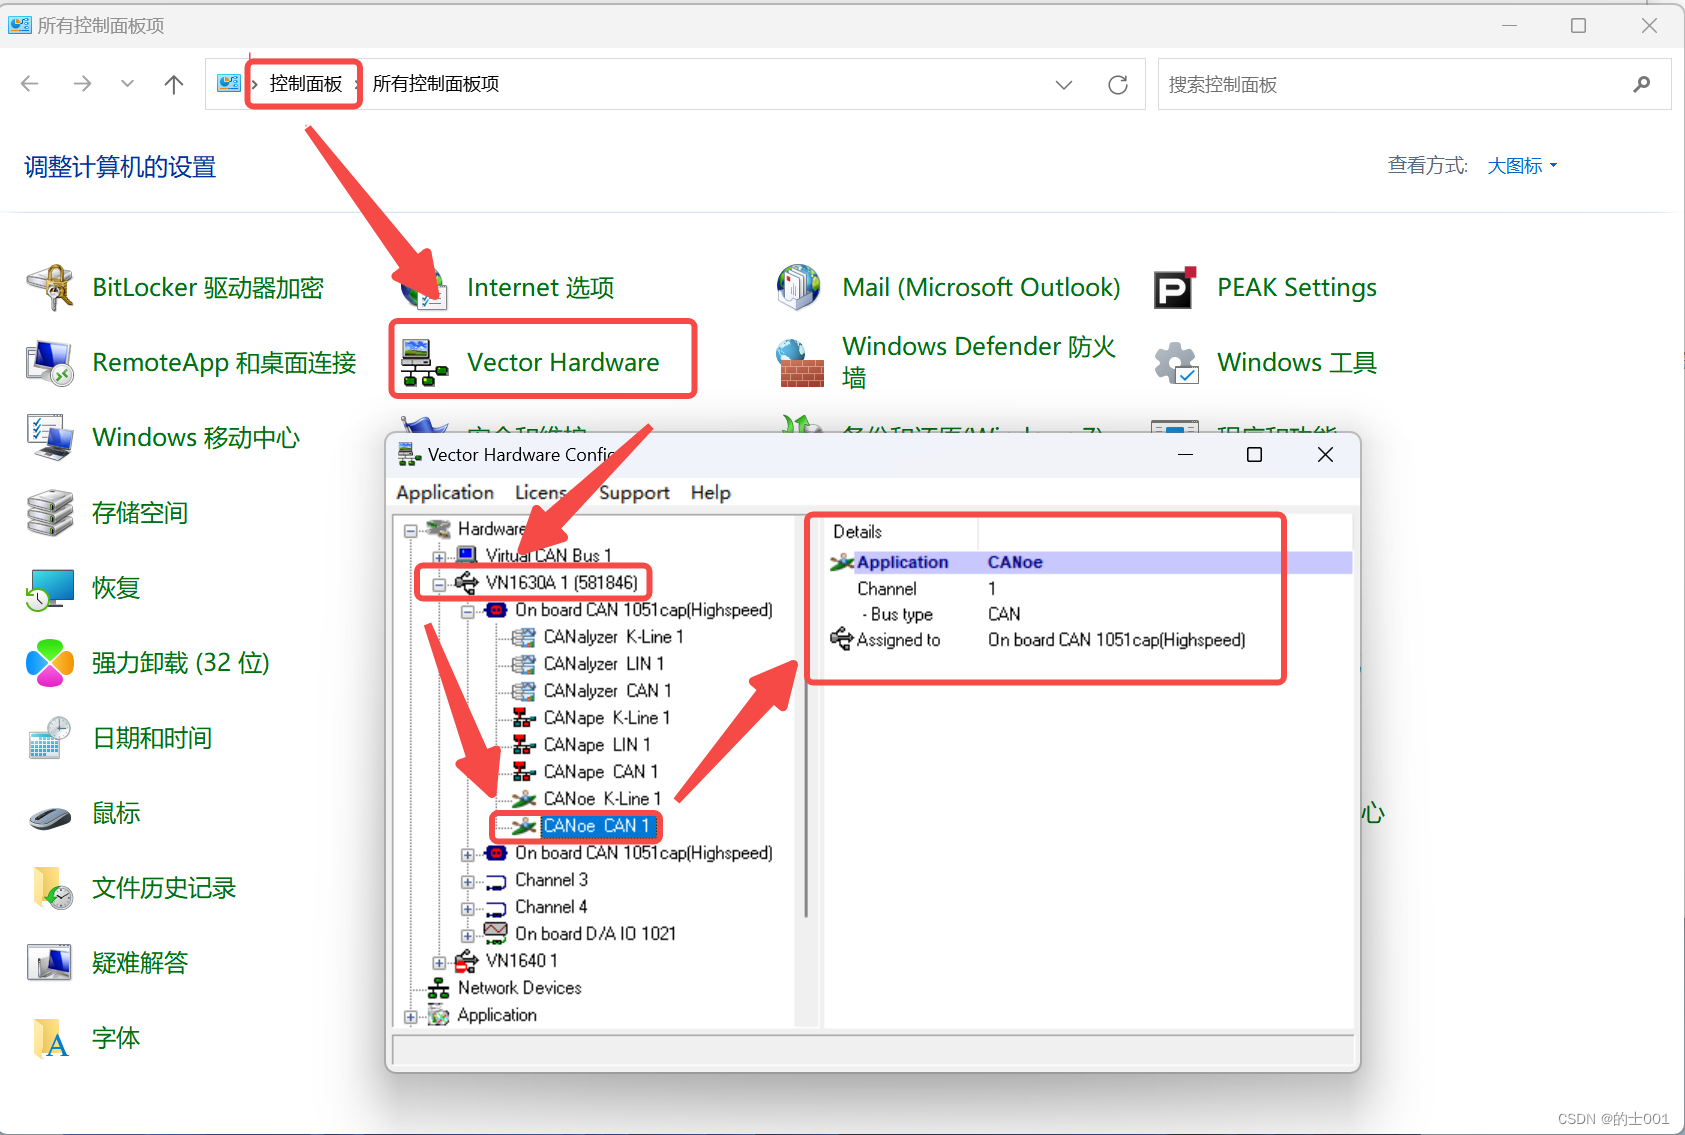Open 存储空间 icon
1685x1135 pixels.
[50, 513]
